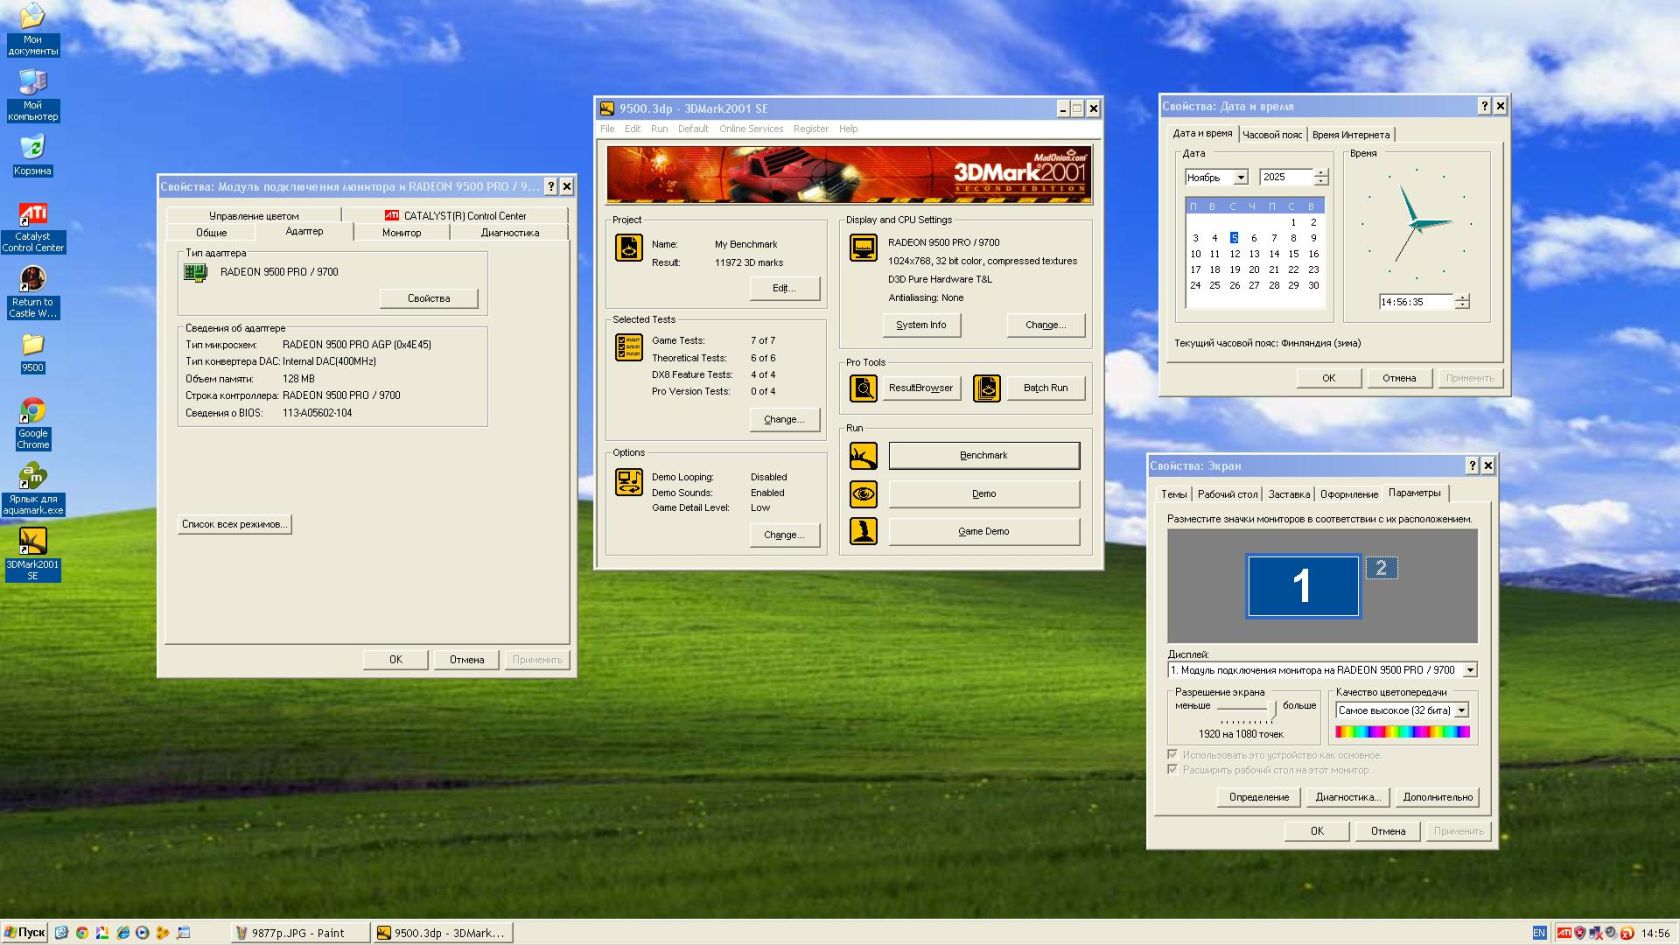Click the screen resolution slider handle
Image resolution: width=1680 pixels, height=945 pixels.
[1272, 708]
